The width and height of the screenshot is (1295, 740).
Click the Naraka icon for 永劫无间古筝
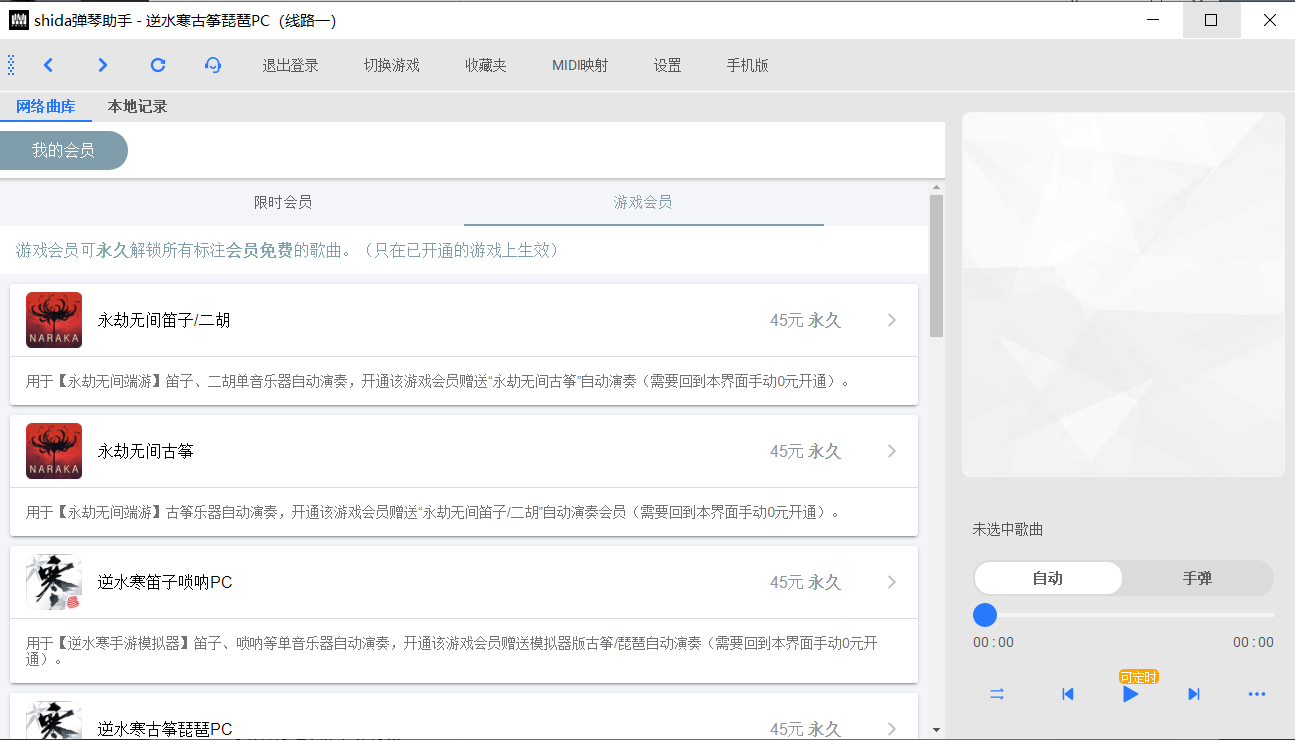pyautogui.click(x=54, y=451)
